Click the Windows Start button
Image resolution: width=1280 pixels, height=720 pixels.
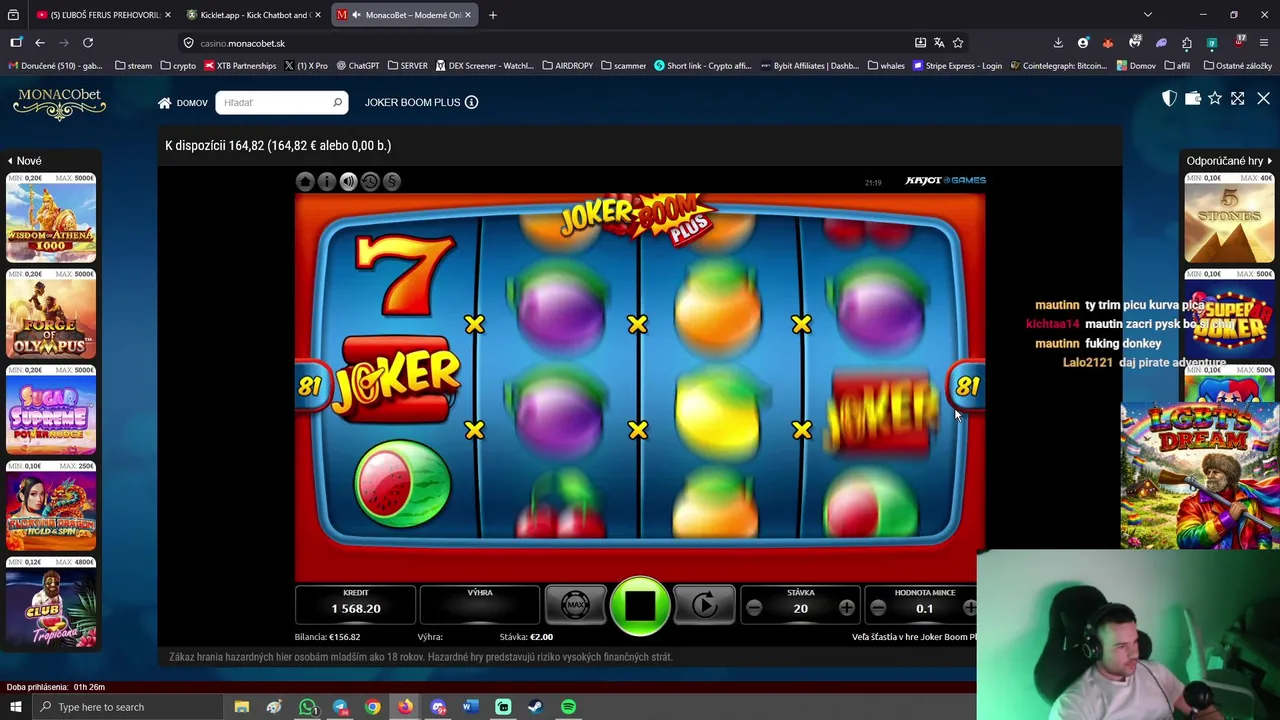[15, 707]
